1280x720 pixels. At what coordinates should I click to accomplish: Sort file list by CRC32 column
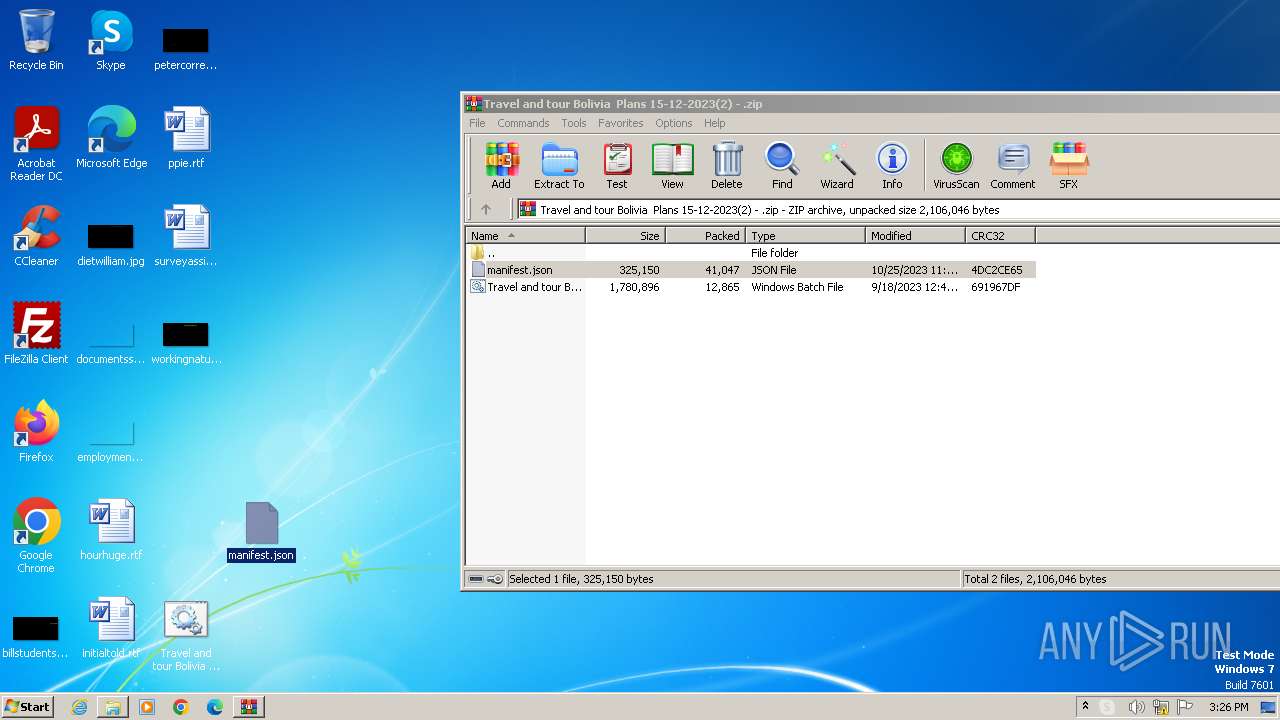point(1001,236)
